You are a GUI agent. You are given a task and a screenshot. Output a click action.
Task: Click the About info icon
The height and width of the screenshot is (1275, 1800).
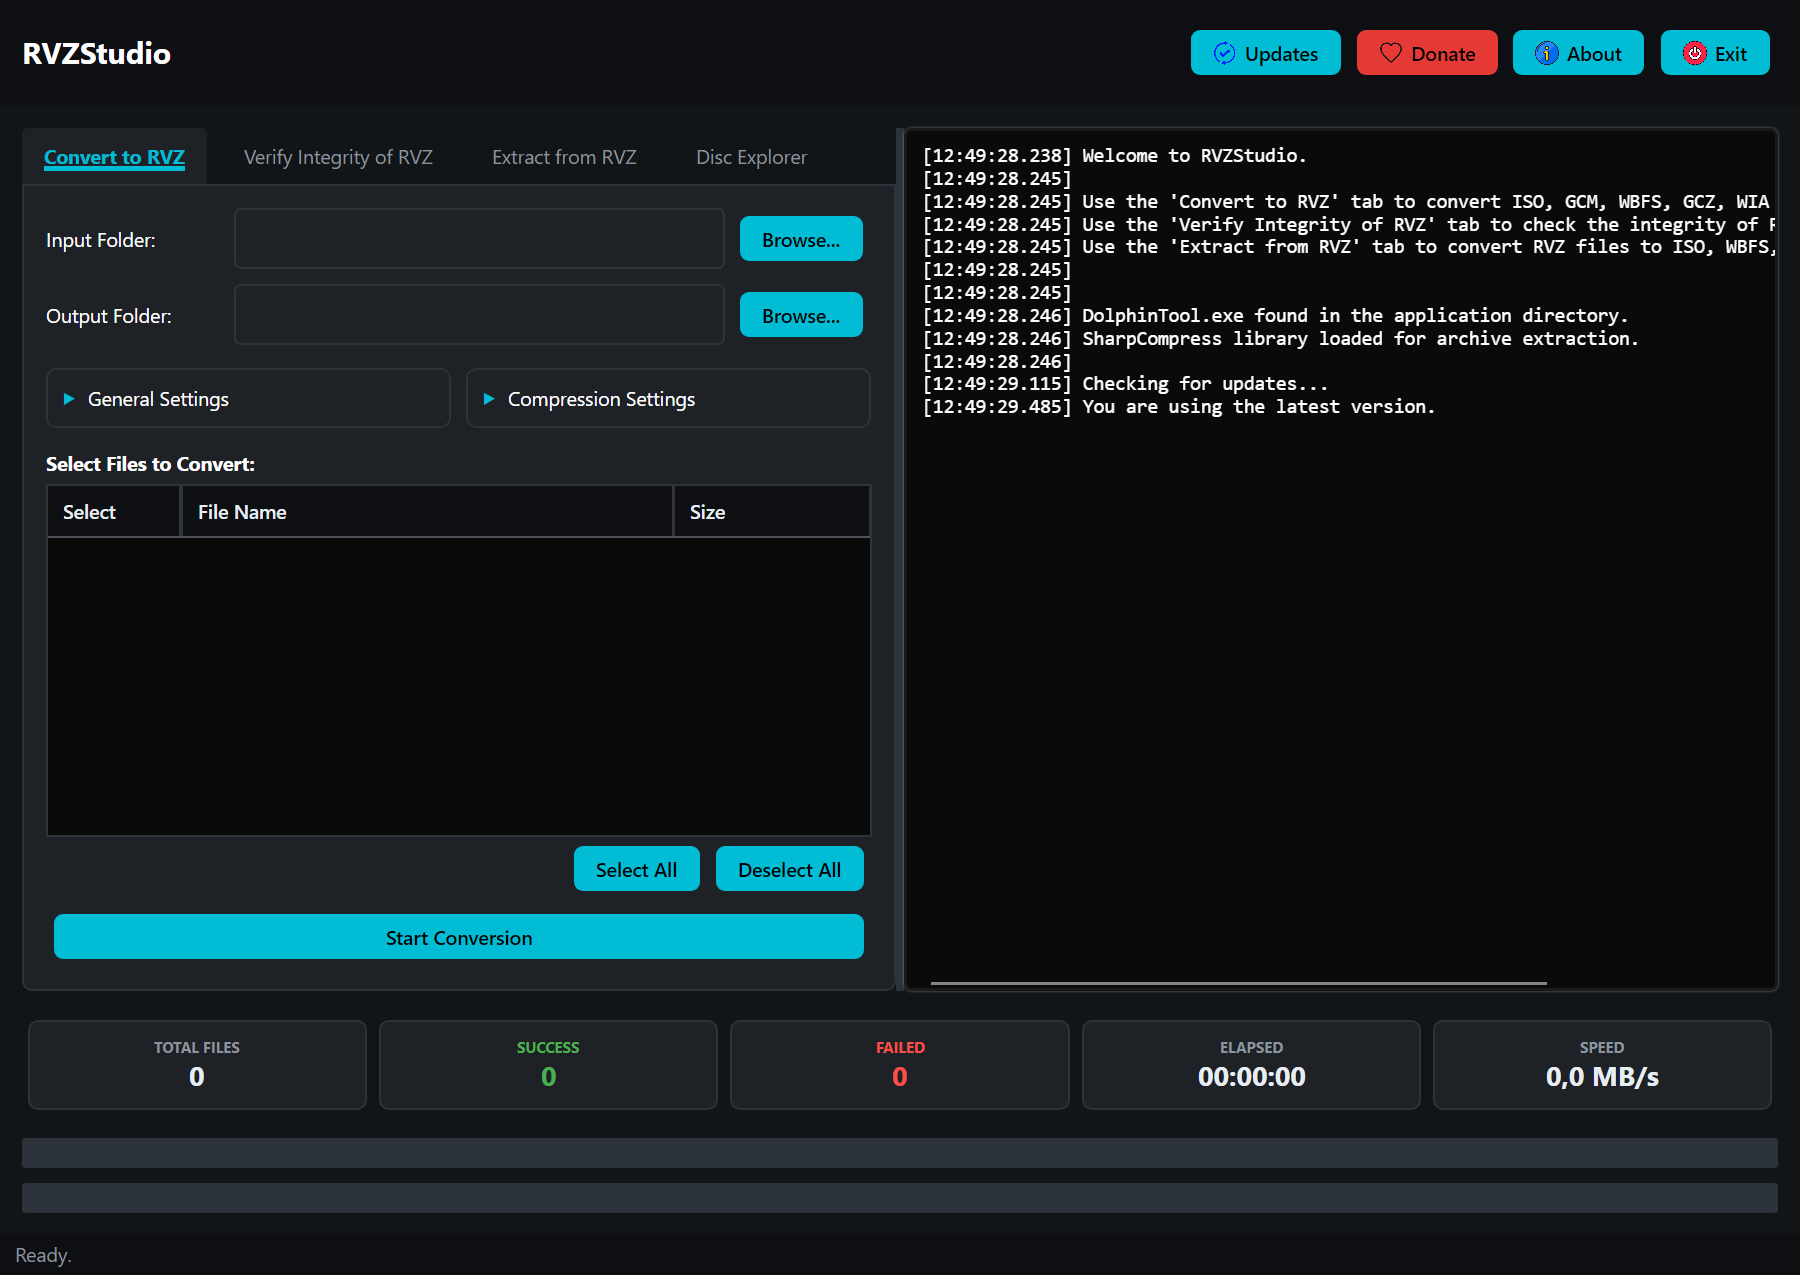tap(1546, 53)
